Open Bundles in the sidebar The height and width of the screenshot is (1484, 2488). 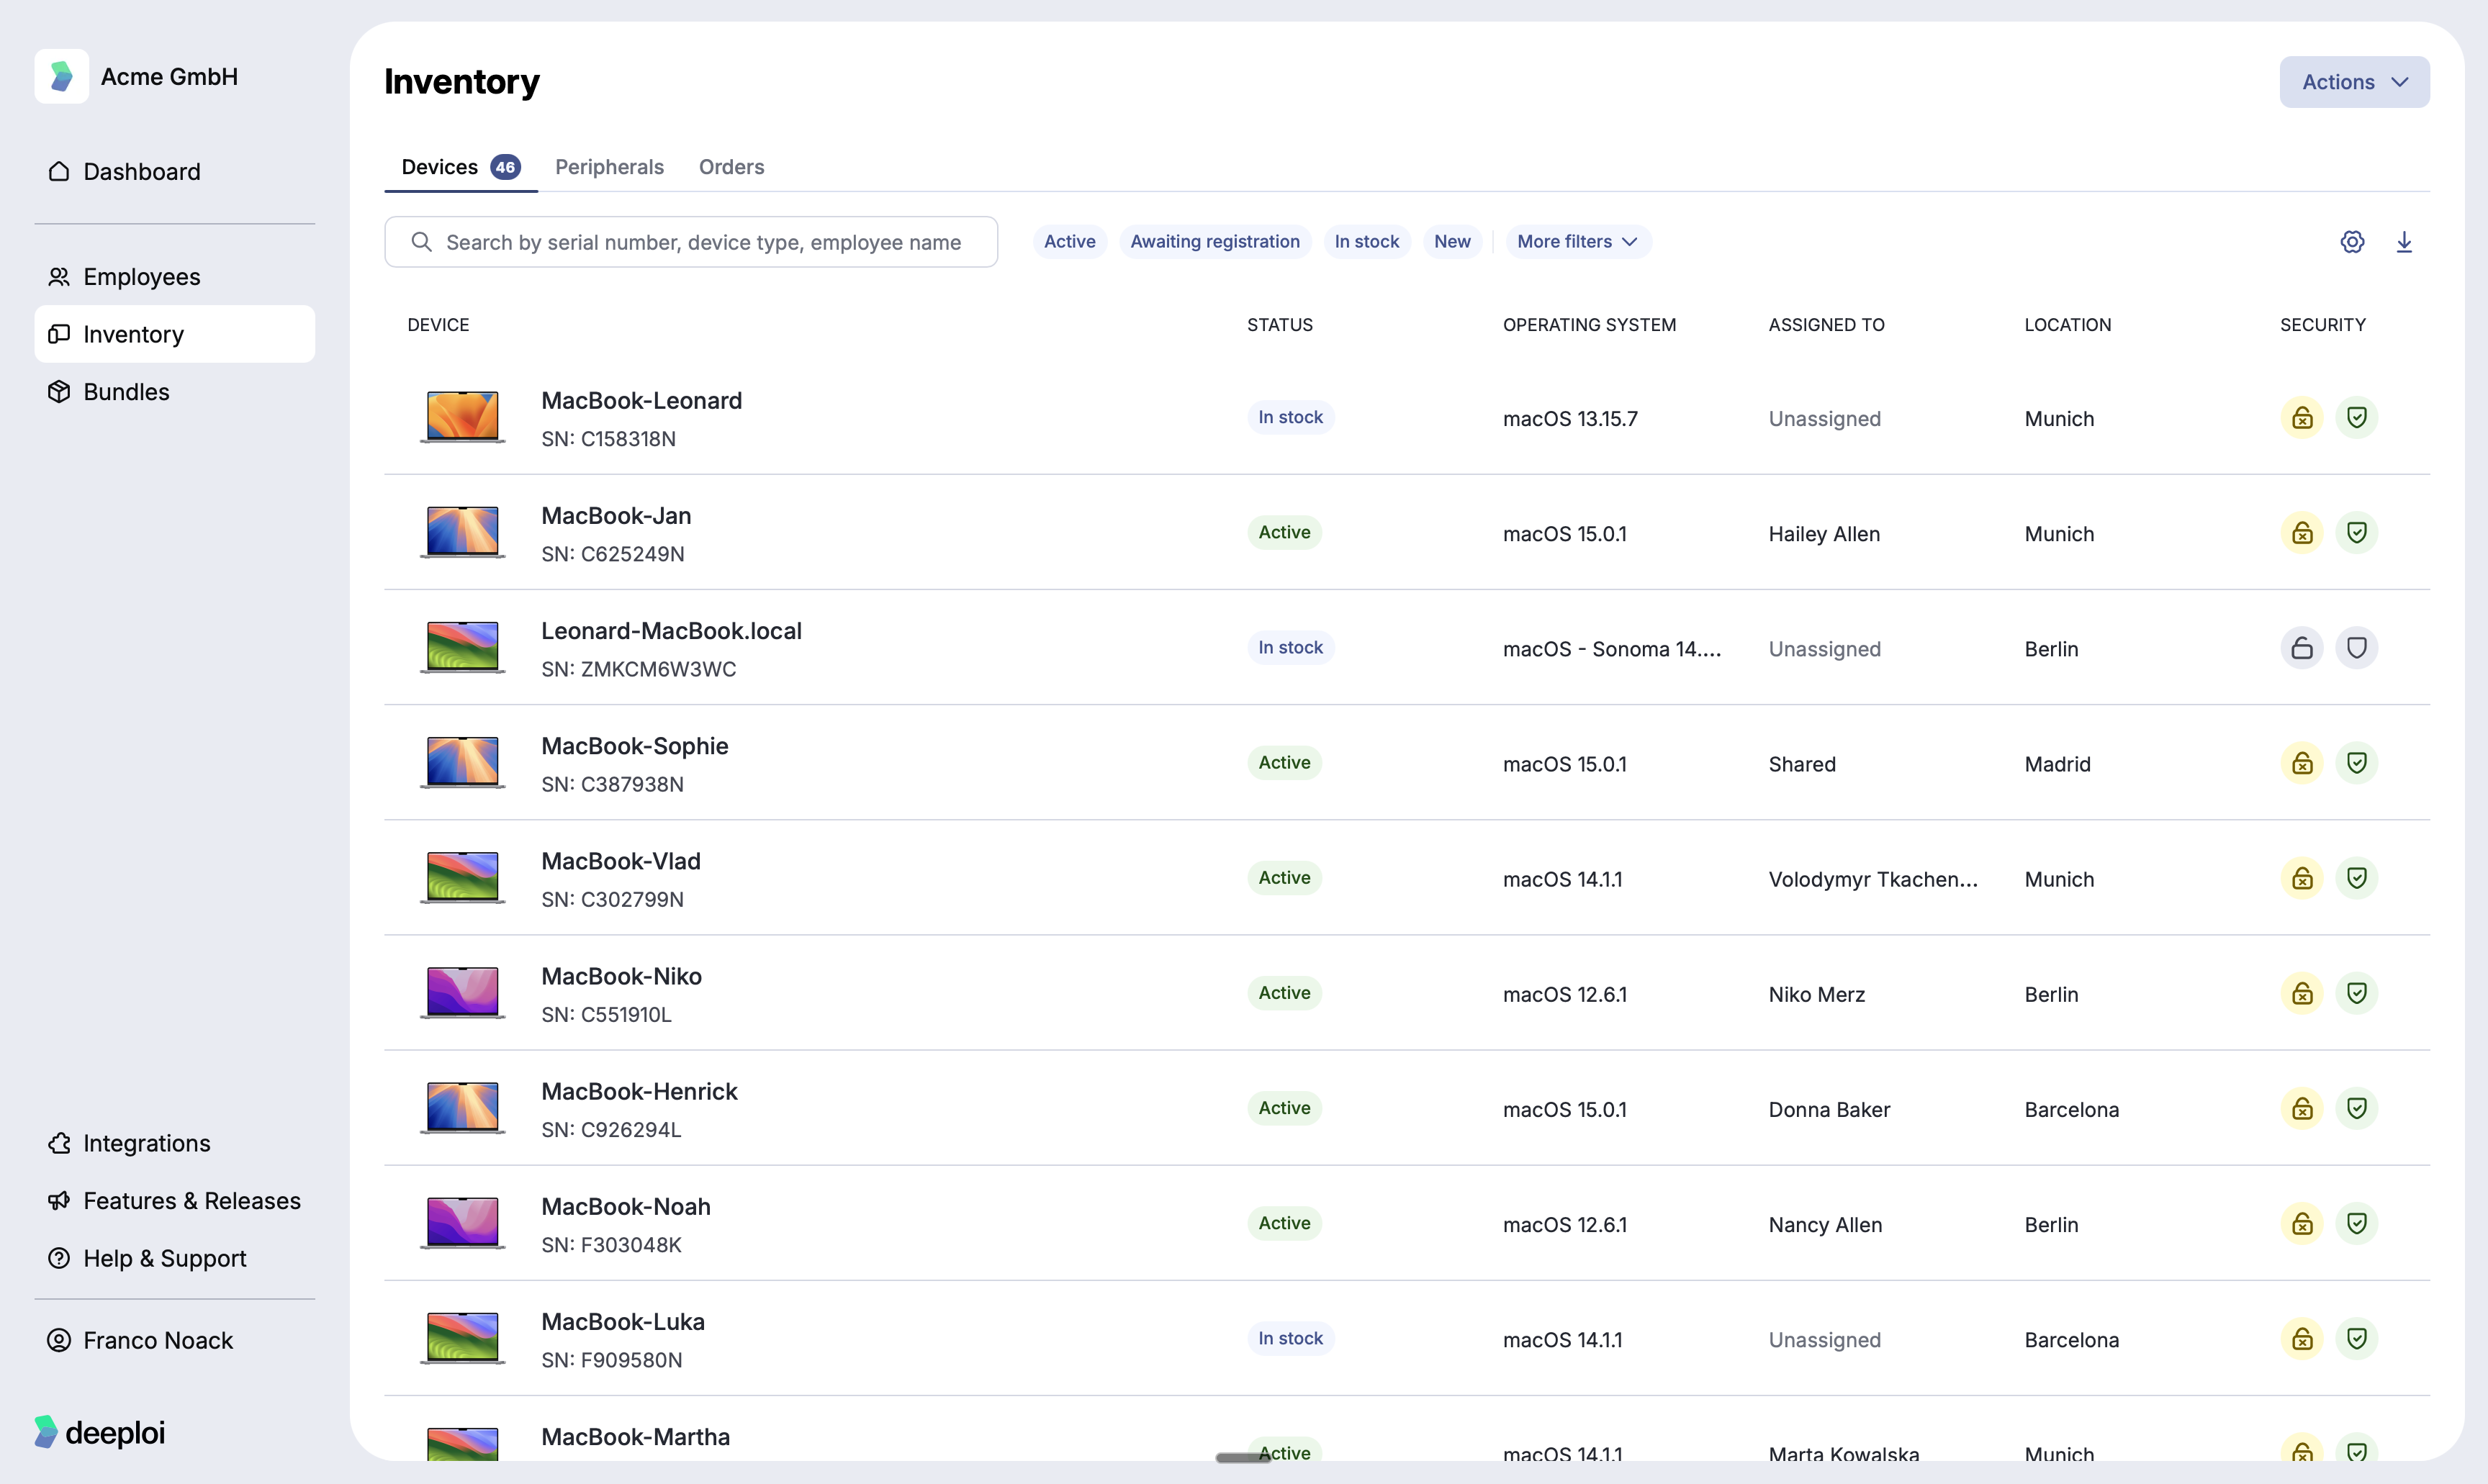(x=126, y=392)
